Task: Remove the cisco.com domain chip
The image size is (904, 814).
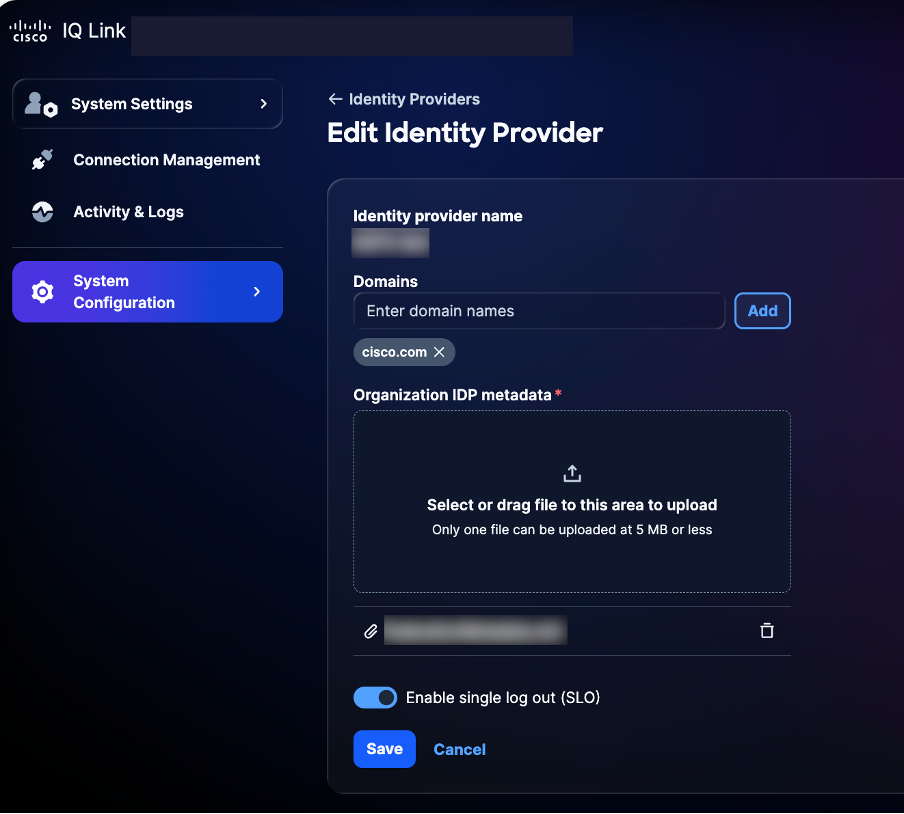Action: point(439,352)
